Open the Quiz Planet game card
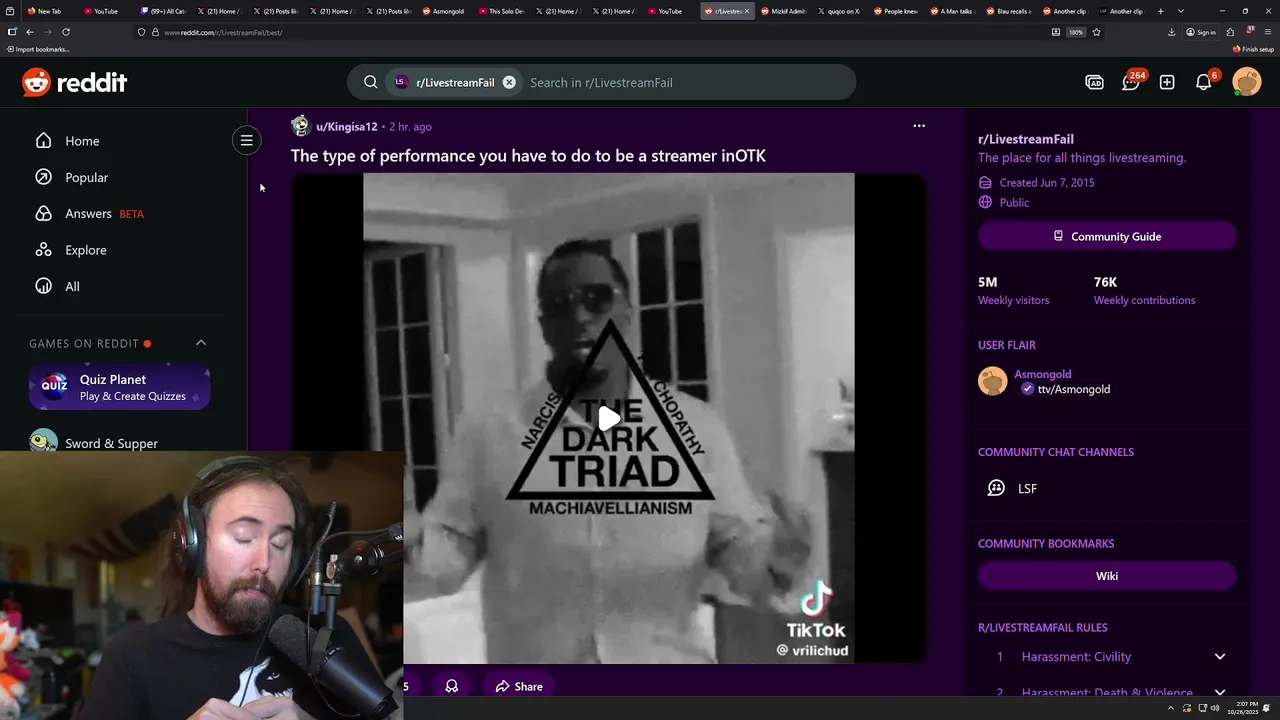Screen dimensions: 1280x720 pyautogui.click(x=120, y=387)
